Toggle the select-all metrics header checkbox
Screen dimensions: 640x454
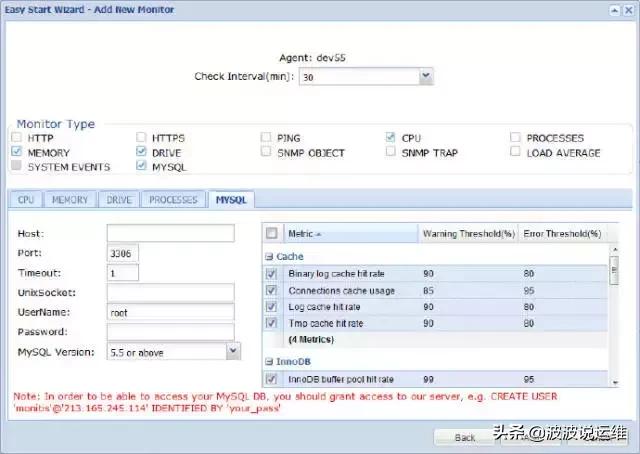click(x=271, y=234)
